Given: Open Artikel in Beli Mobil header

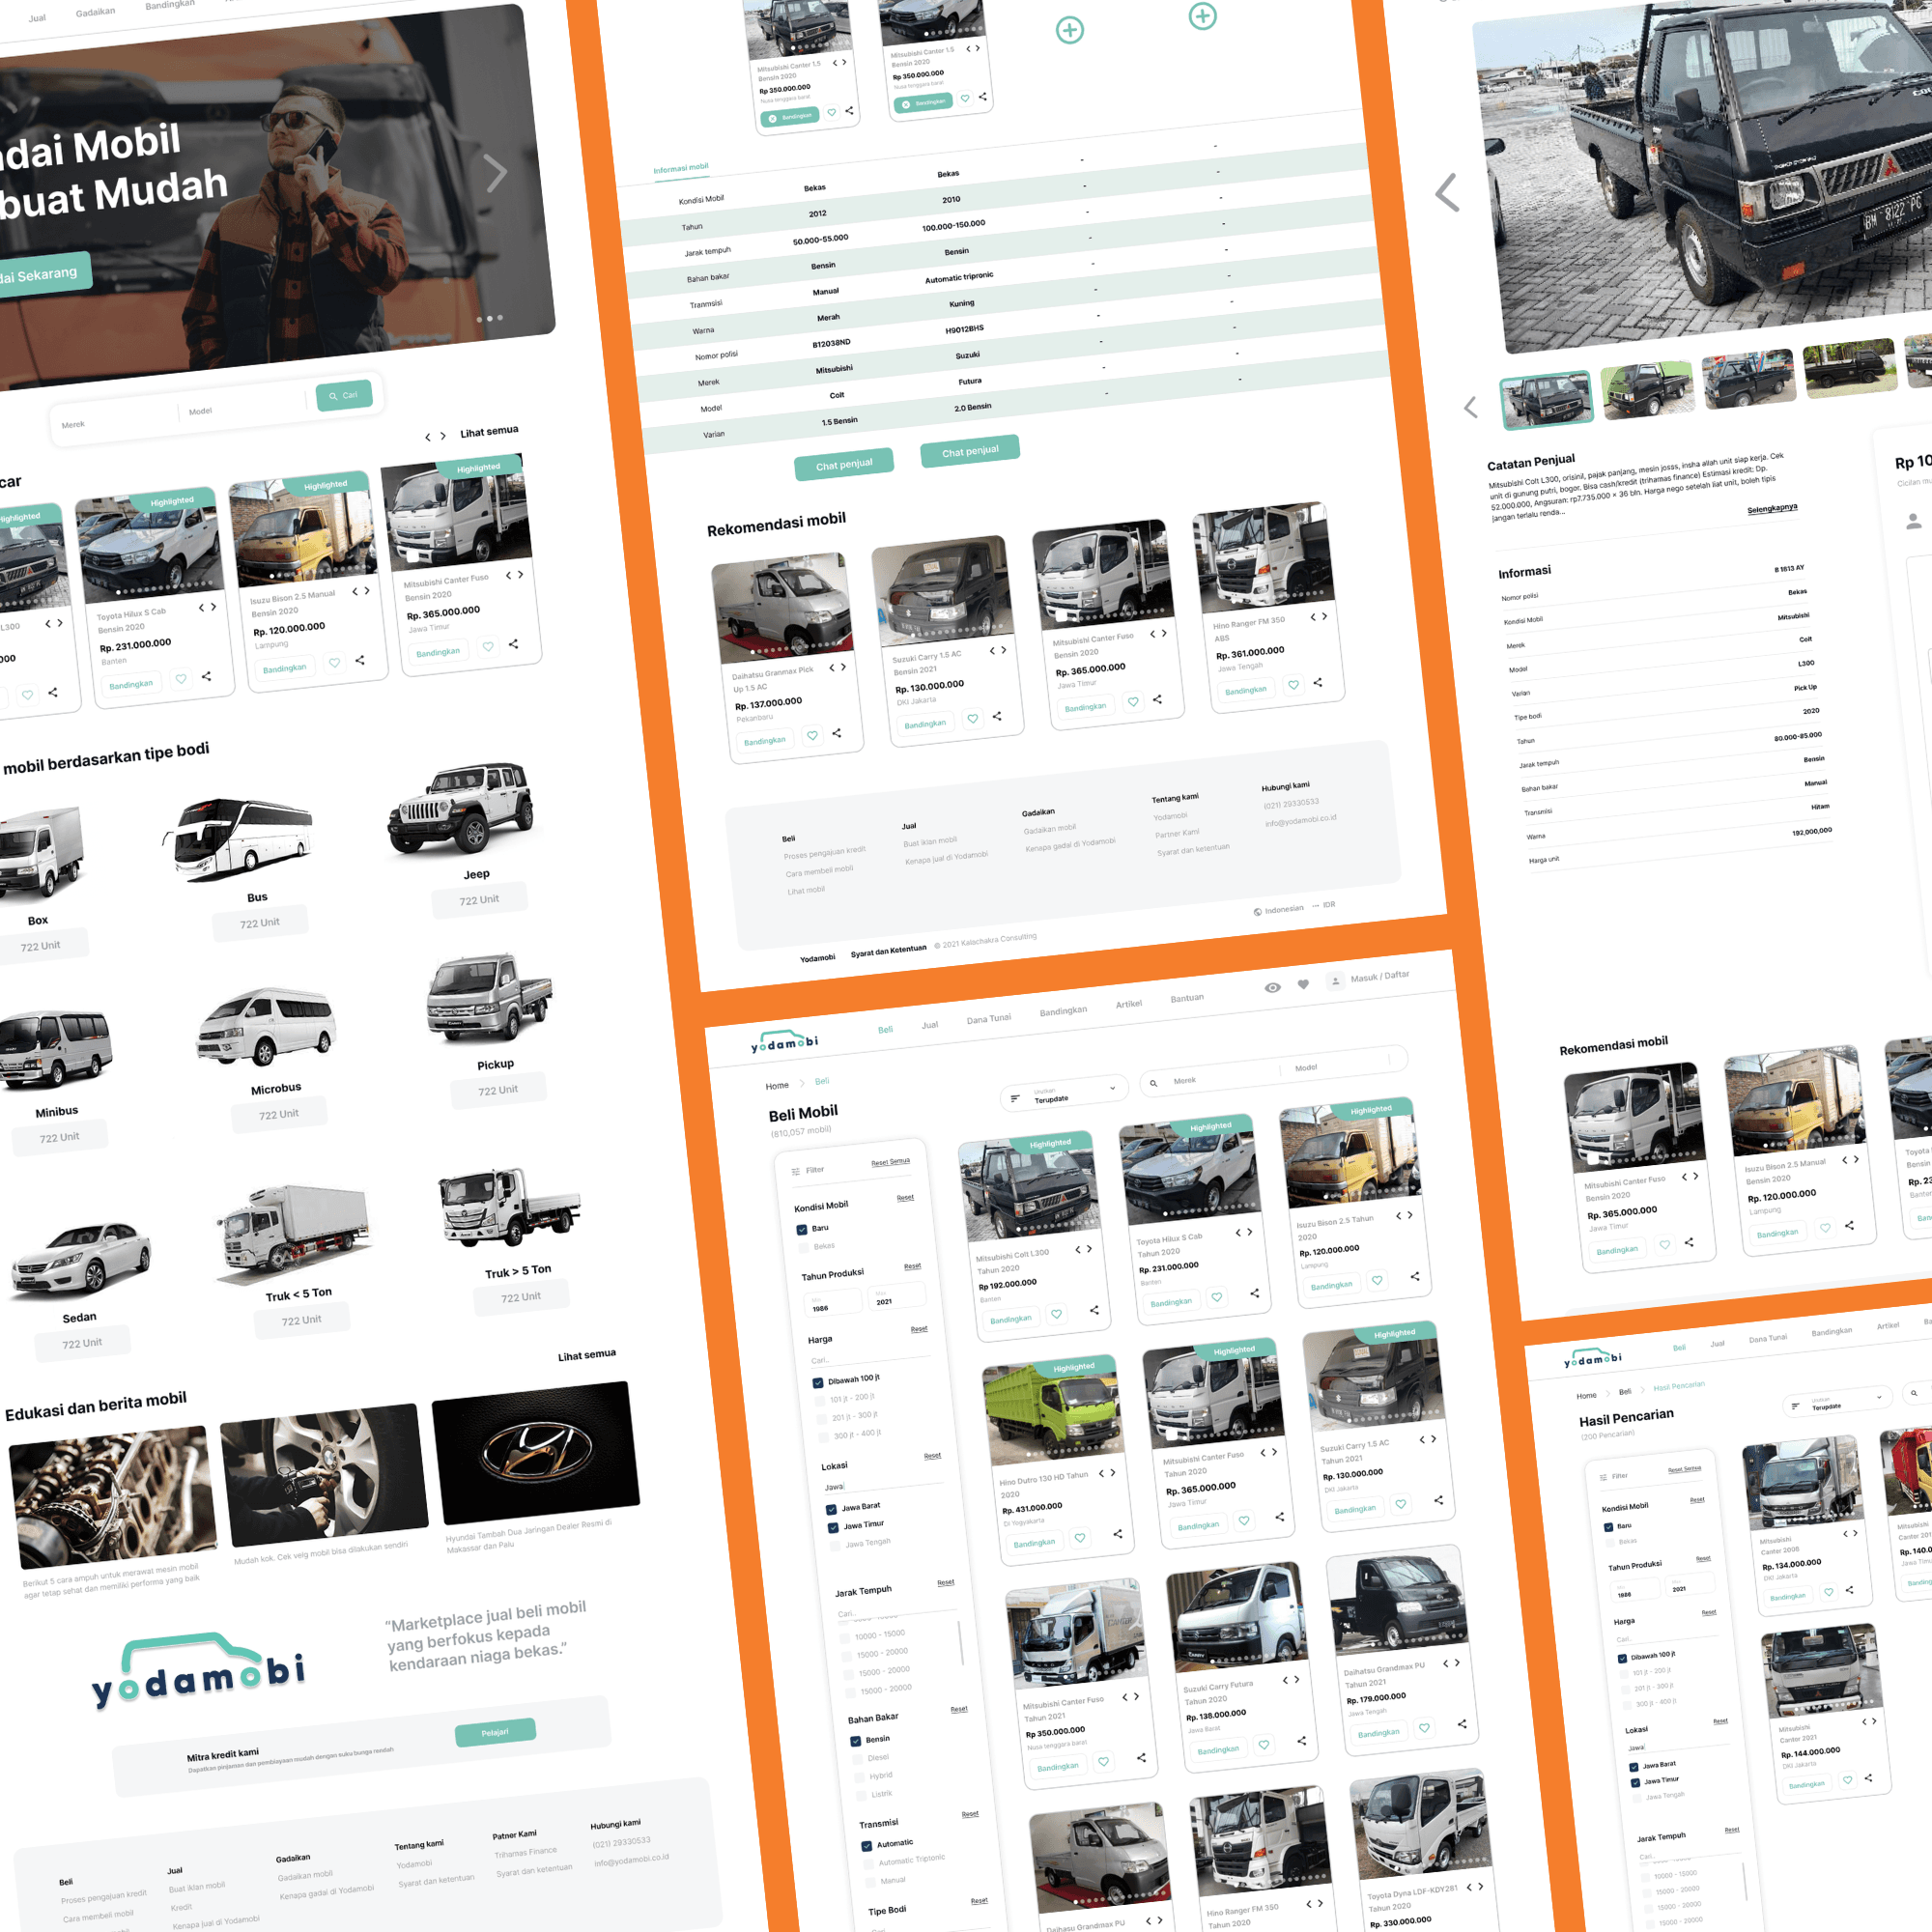Looking at the screenshot, I should coord(1129,1004).
